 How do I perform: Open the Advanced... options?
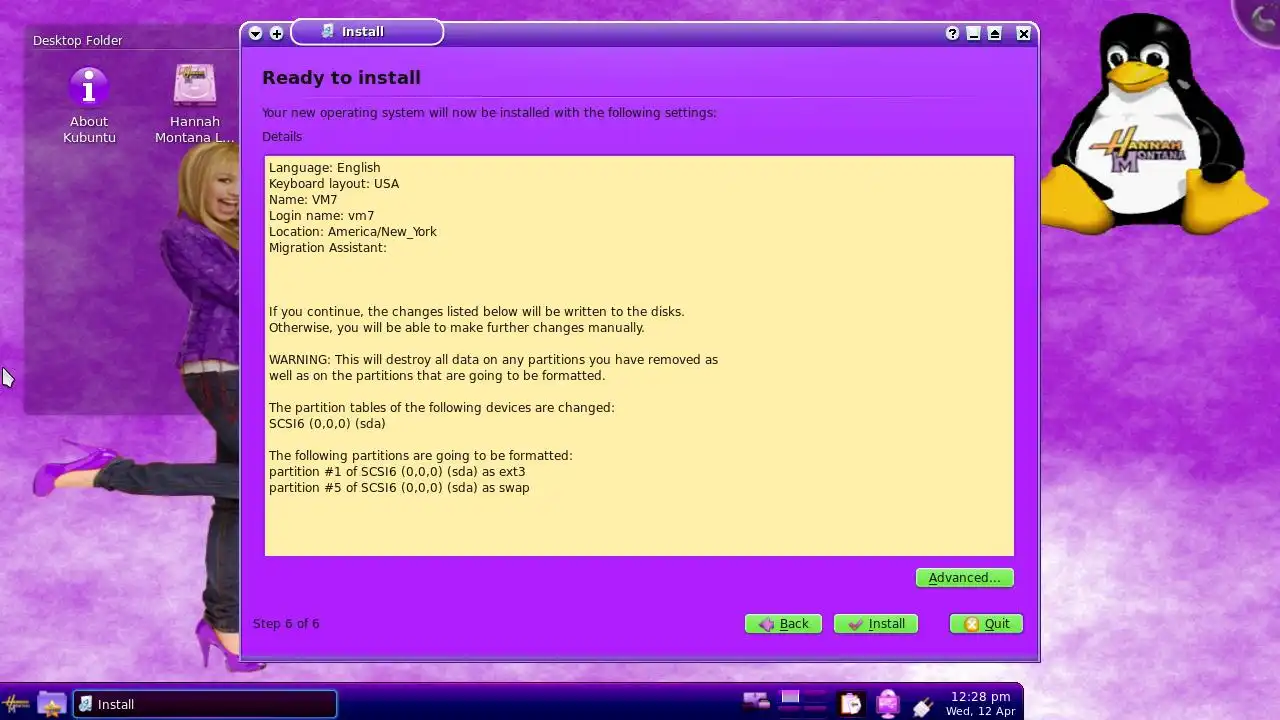tap(965, 577)
